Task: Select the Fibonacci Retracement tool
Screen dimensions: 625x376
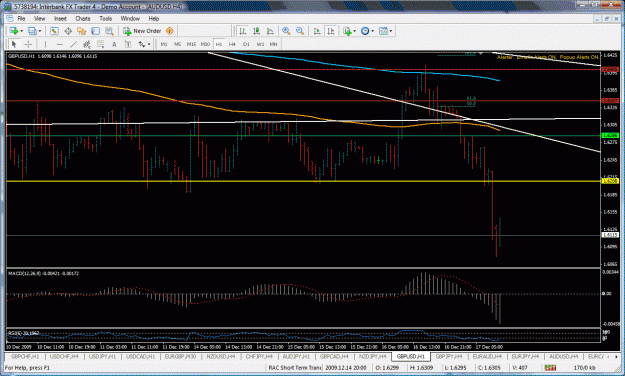Action: point(100,44)
